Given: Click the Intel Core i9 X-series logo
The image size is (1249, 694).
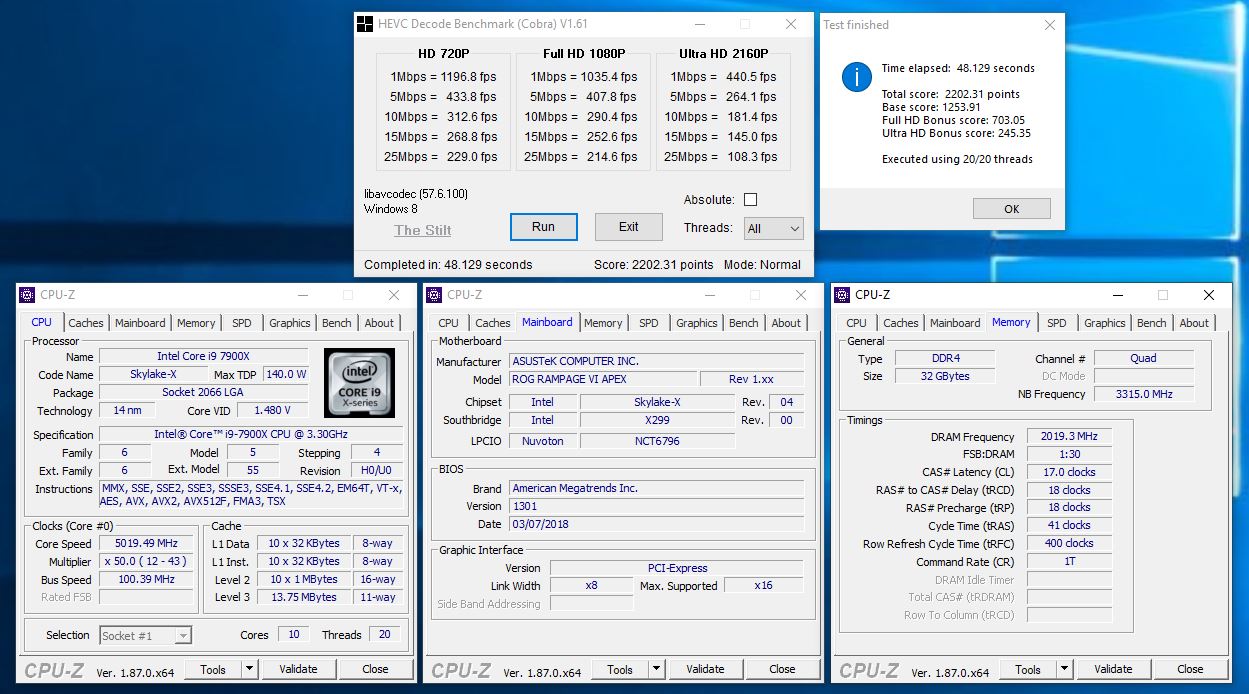Looking at the screenshot, I should 359,382.
